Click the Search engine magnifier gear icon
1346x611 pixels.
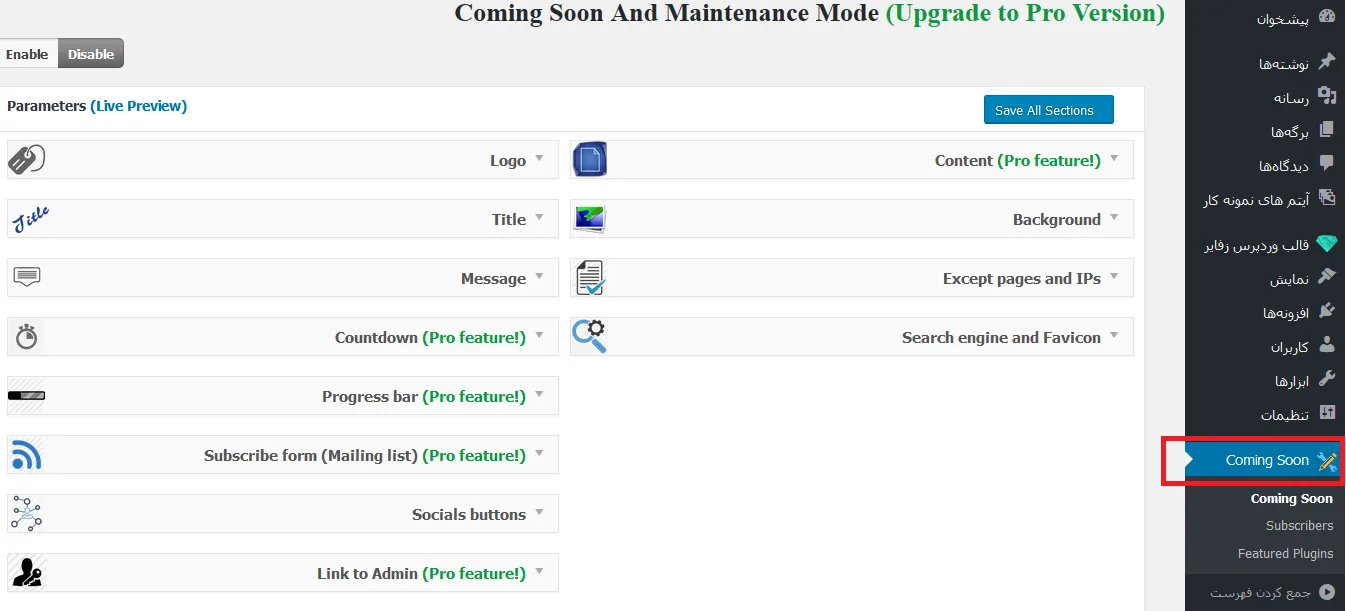point(589,336)
